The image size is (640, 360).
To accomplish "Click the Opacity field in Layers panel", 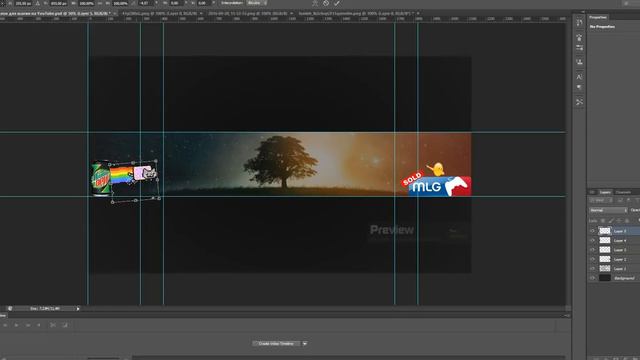I will 636,210.
